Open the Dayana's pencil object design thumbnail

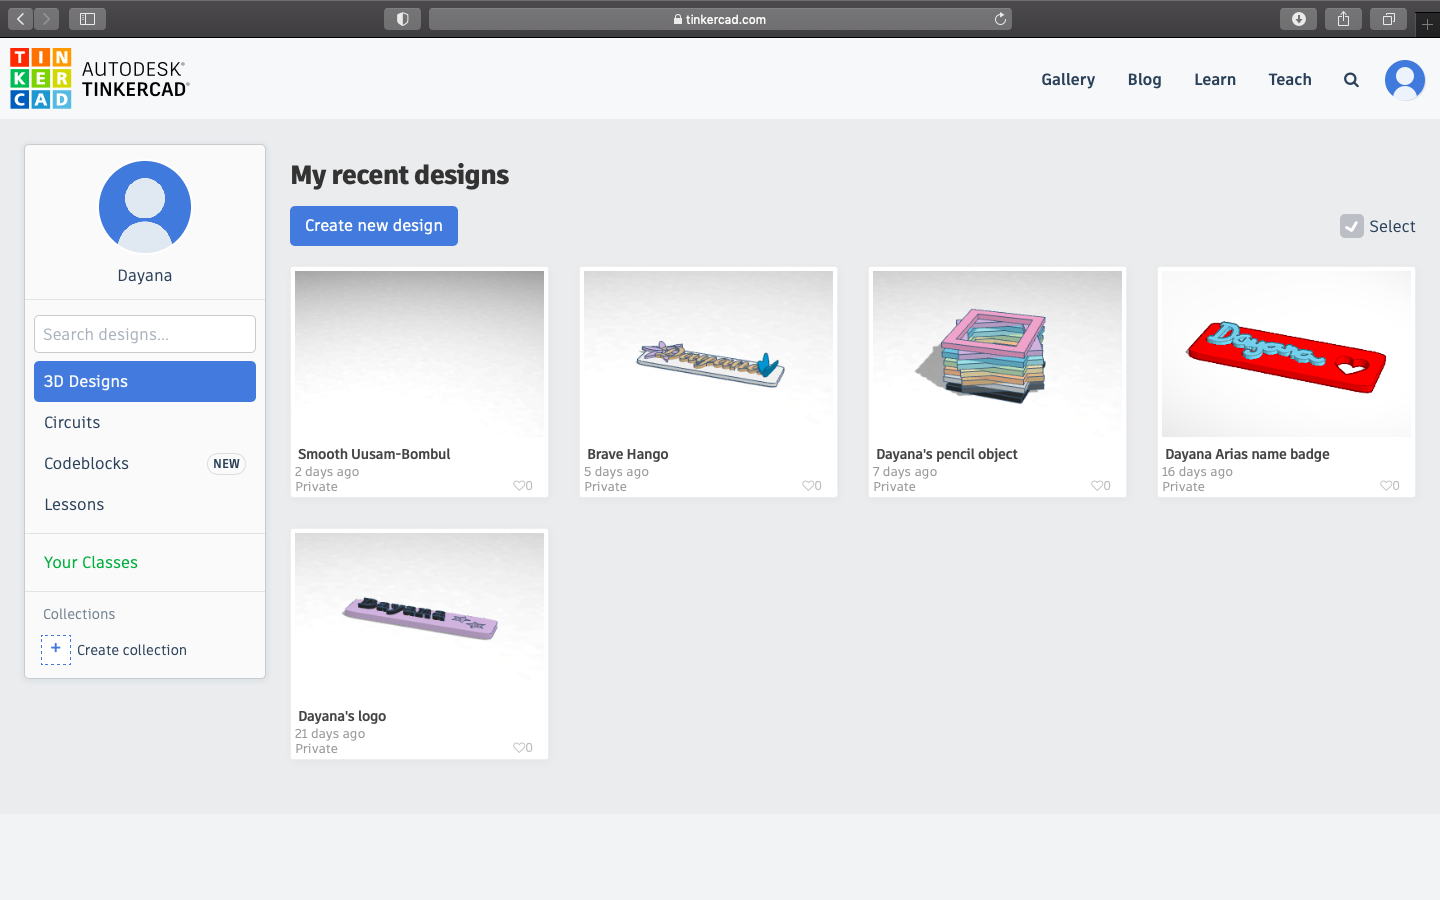997,352
